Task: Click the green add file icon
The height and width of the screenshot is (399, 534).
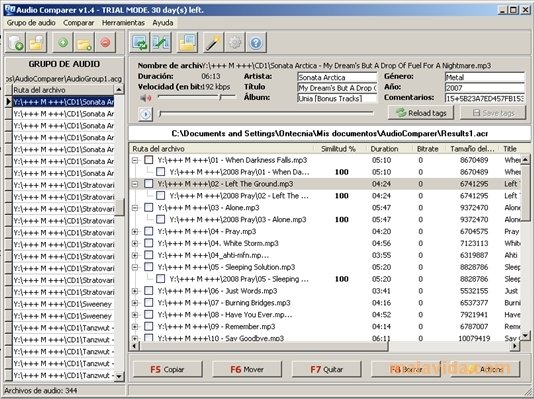Action: [x=63, y=43]
